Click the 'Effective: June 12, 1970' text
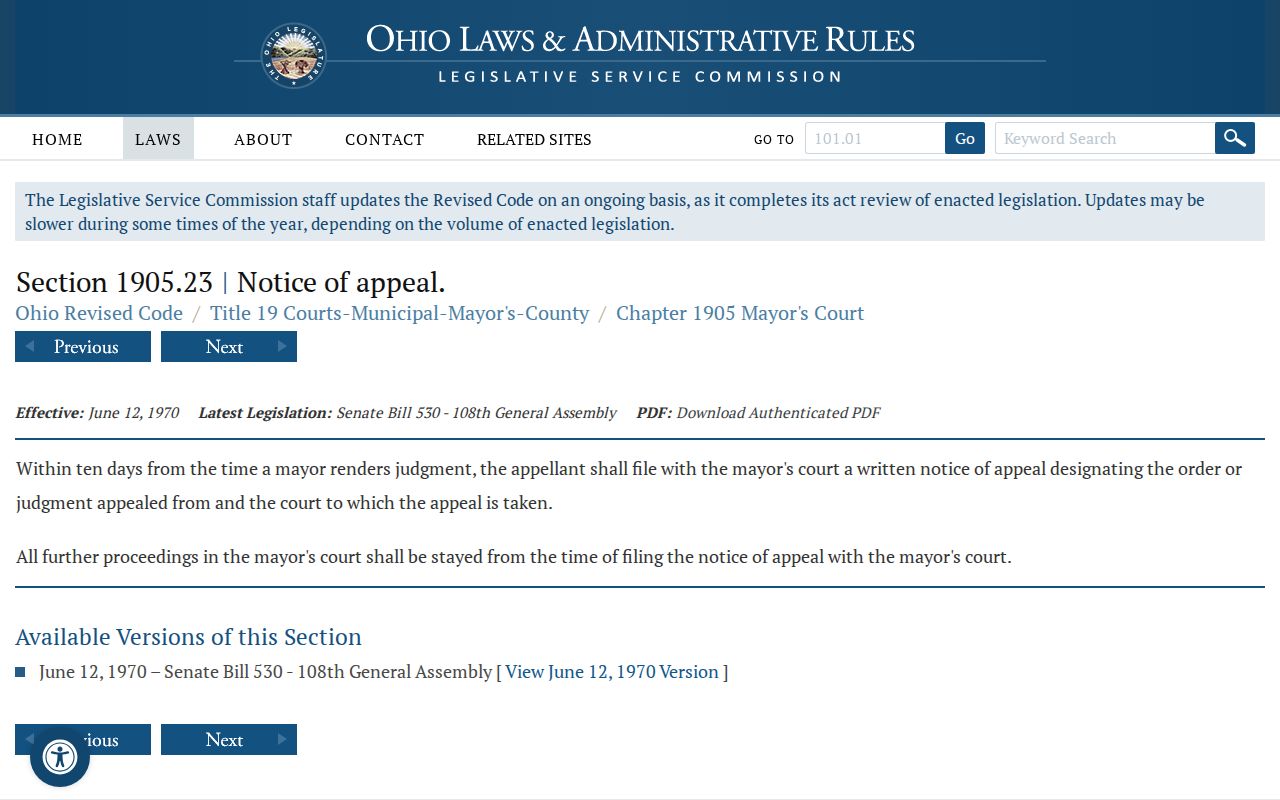The image size is (1280, 800). pos(98,412)
